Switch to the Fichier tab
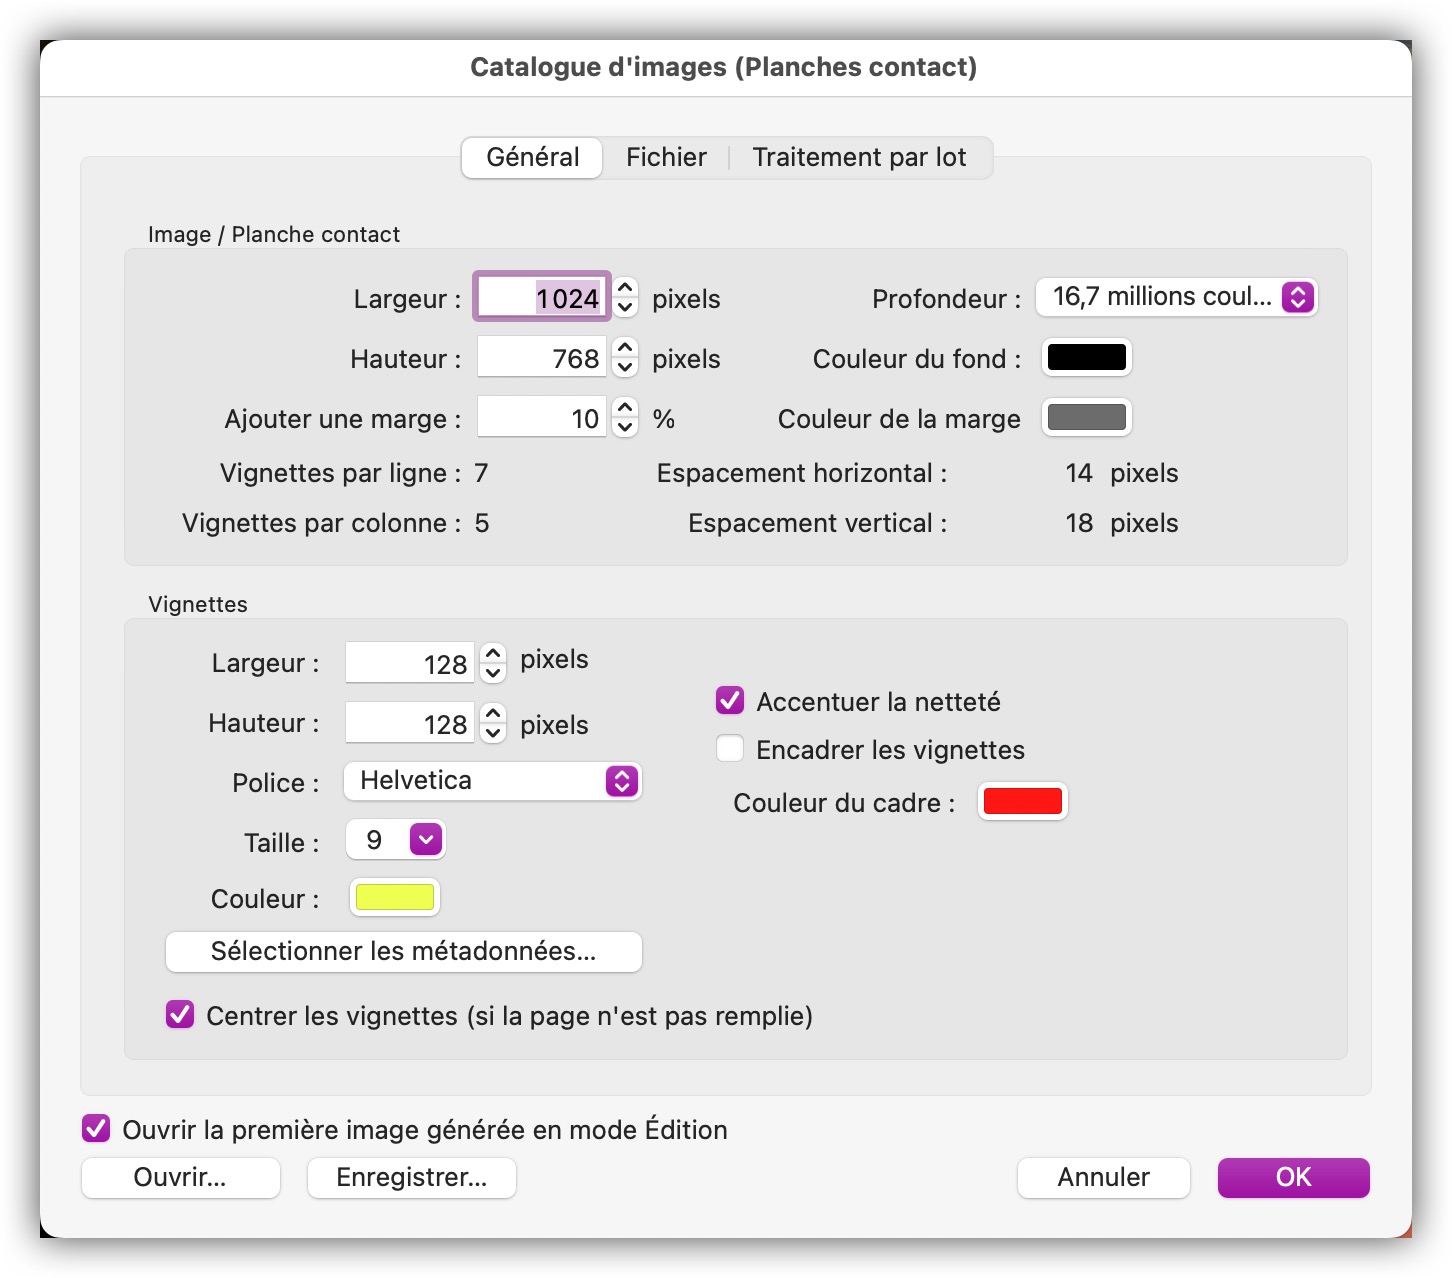 666,157
